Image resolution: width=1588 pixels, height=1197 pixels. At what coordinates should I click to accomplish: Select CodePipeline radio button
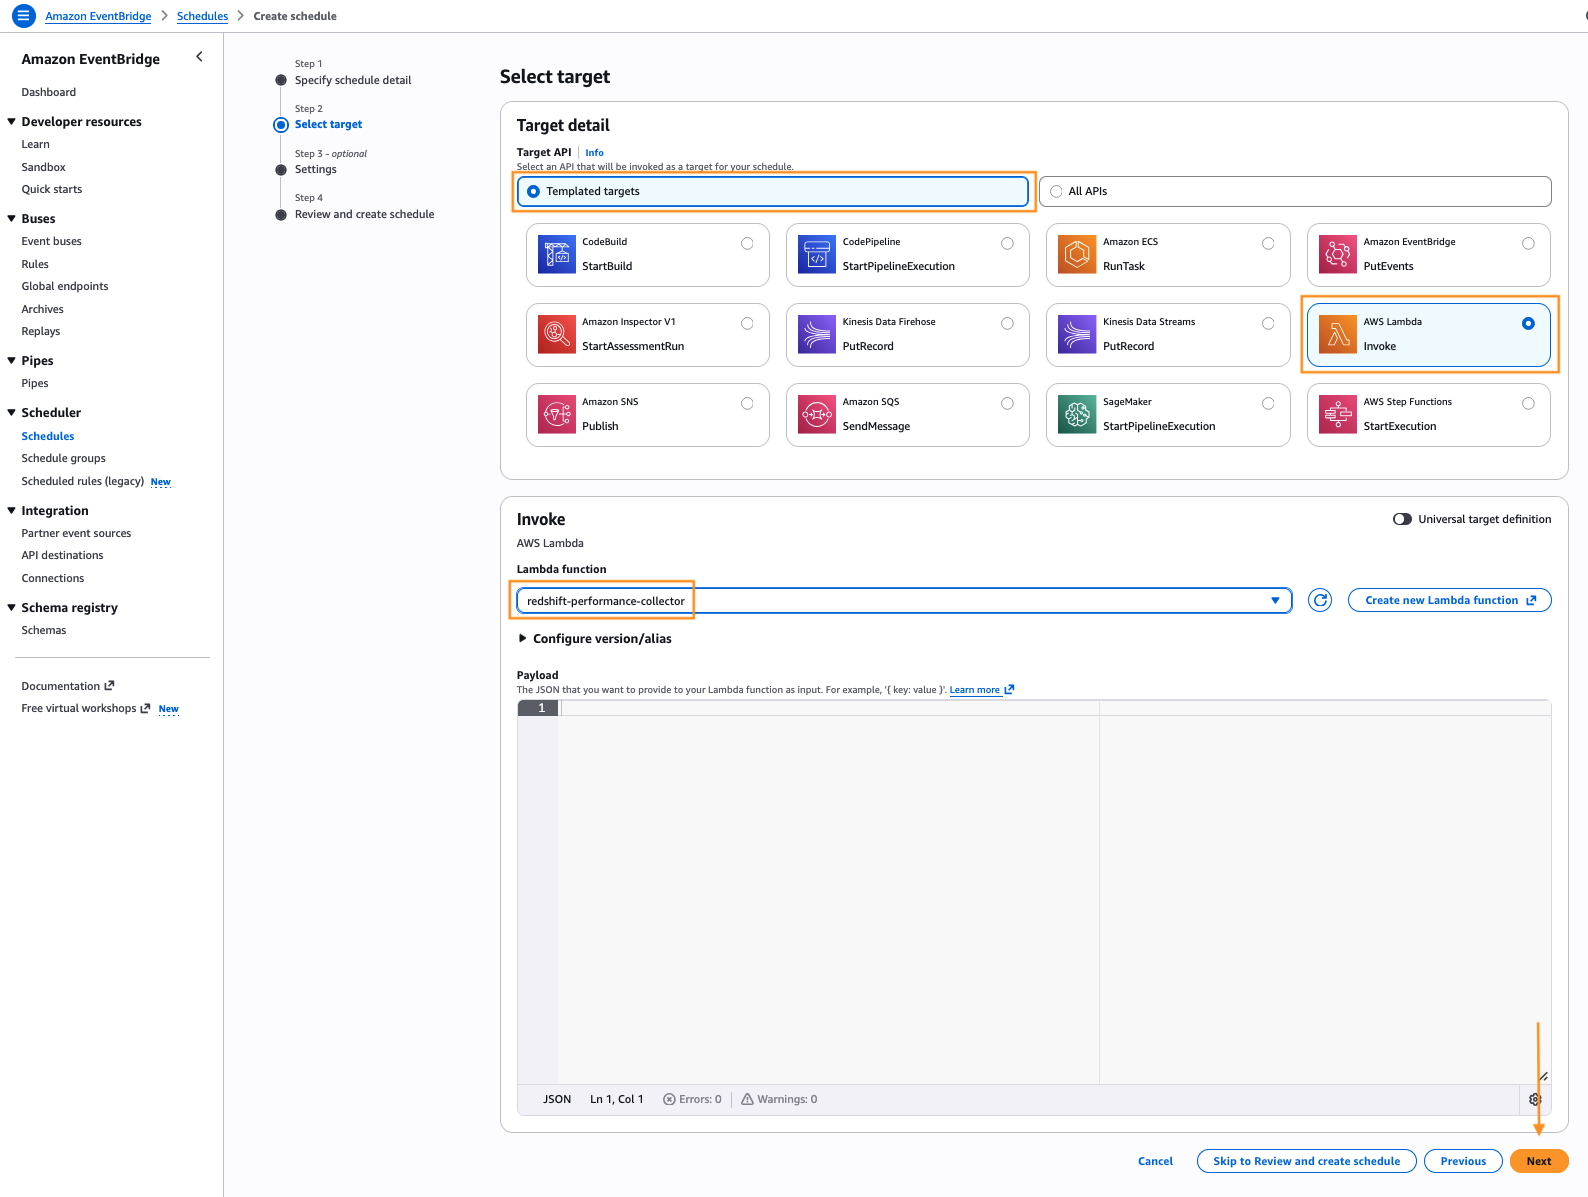pyautogui.click(x=1007, y=243)
